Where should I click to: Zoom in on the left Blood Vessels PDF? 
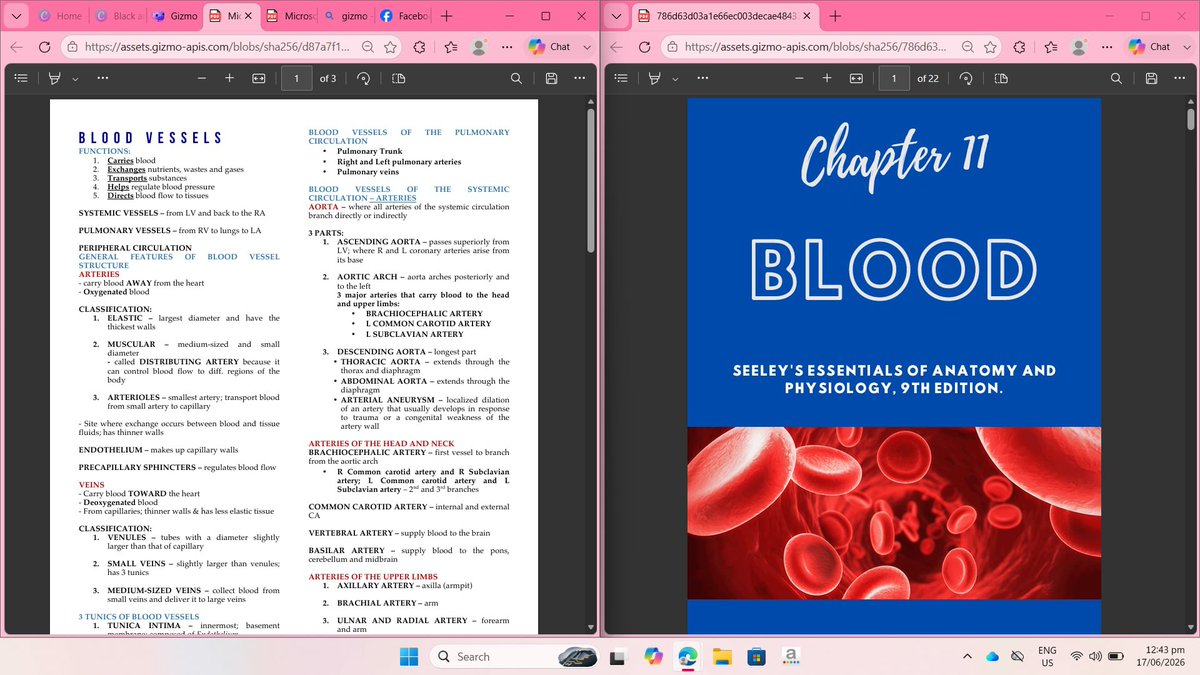coord(229,78)
